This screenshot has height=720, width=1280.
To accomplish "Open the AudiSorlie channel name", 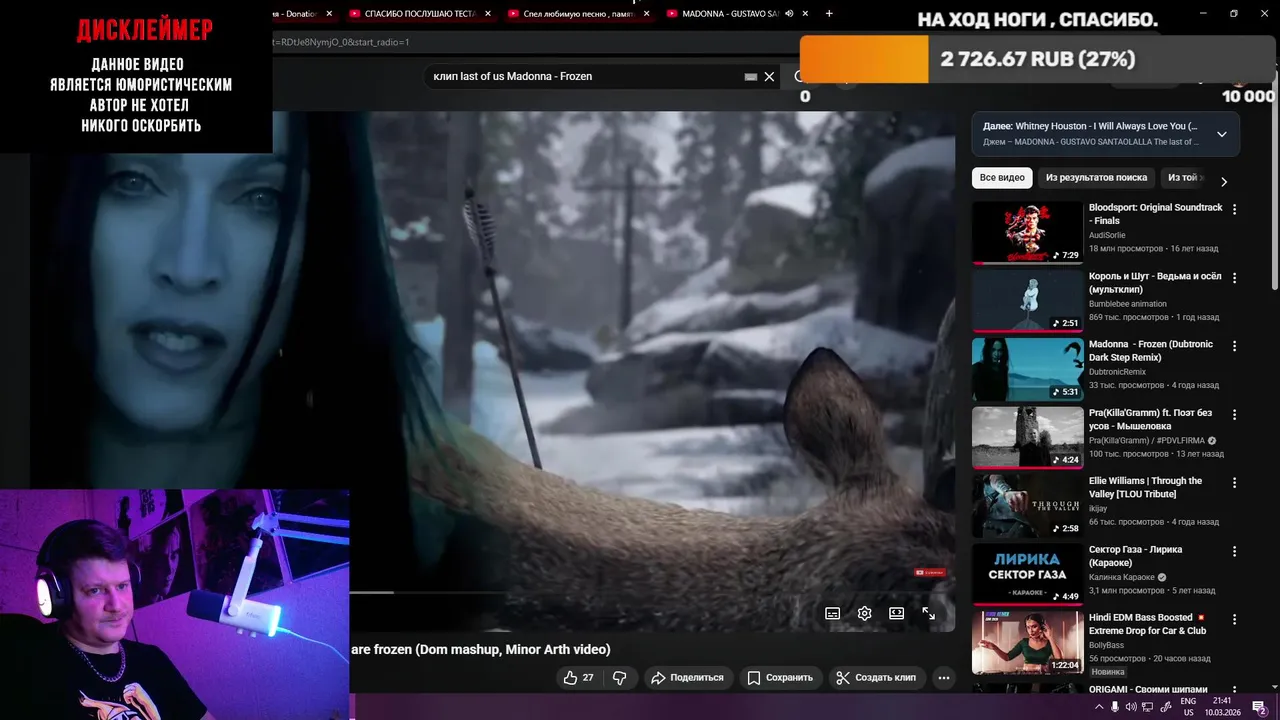I will [x=1108, y=235].
